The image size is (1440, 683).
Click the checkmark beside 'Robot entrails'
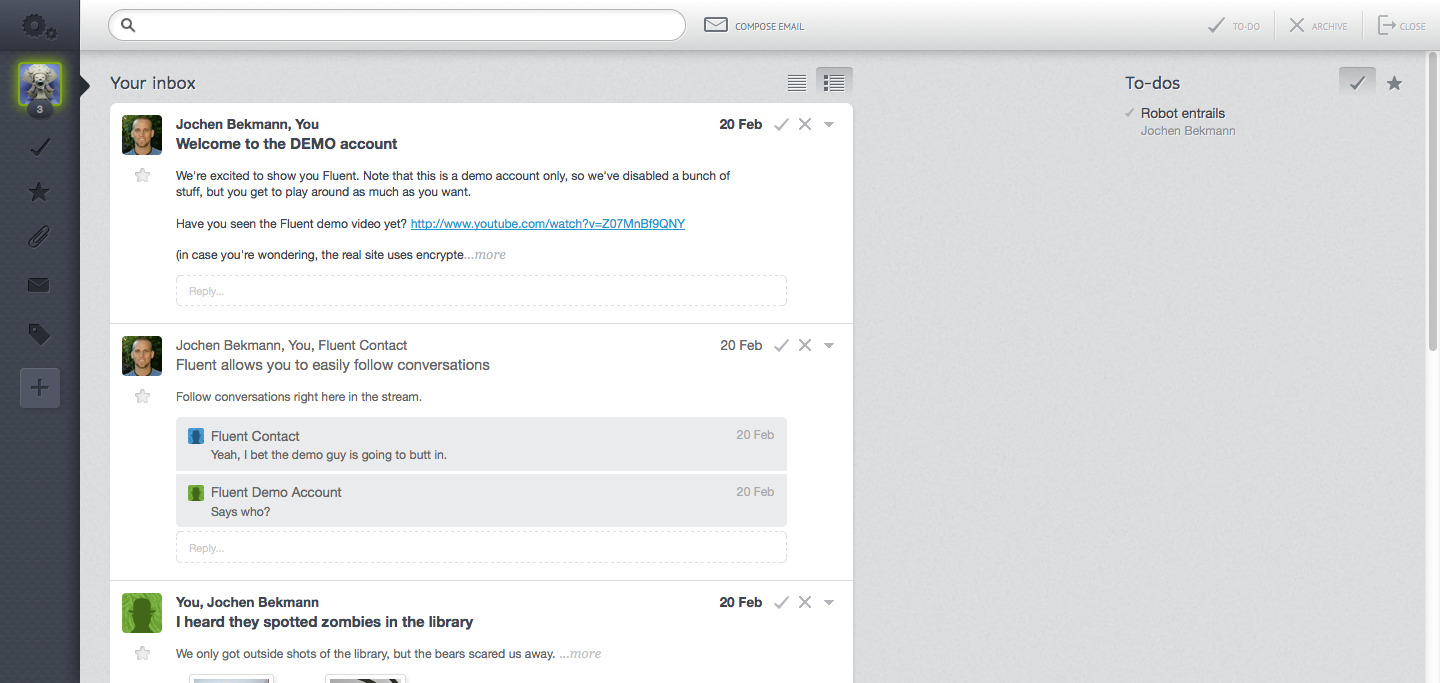1130,113
